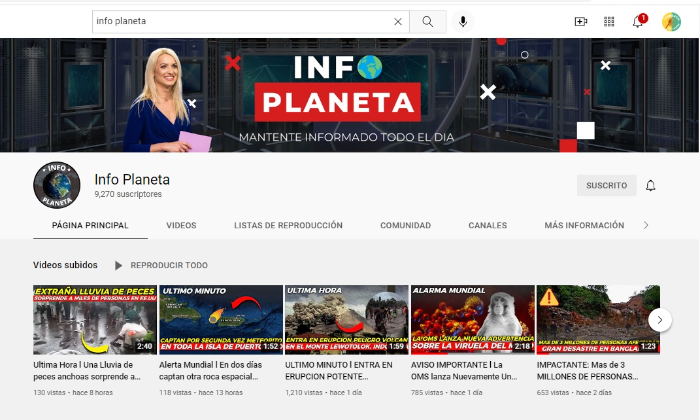The height and width of the screenshot is (420, 700).
Task: Start voice search with the microphone icon
Action: pyautogui.click(x=463, y=21)
